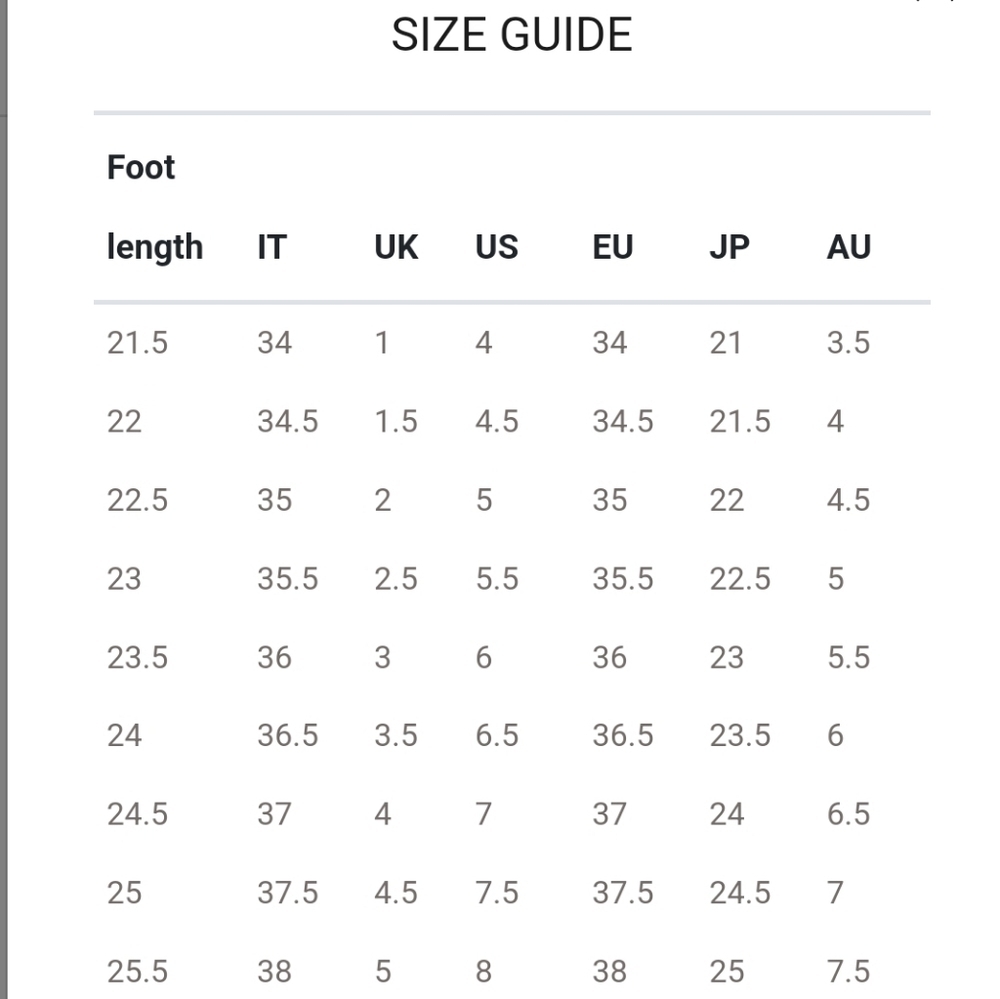Click the US 7.5 size value
This screenshot has height=999, width=1000.
(x=497, y=893)
